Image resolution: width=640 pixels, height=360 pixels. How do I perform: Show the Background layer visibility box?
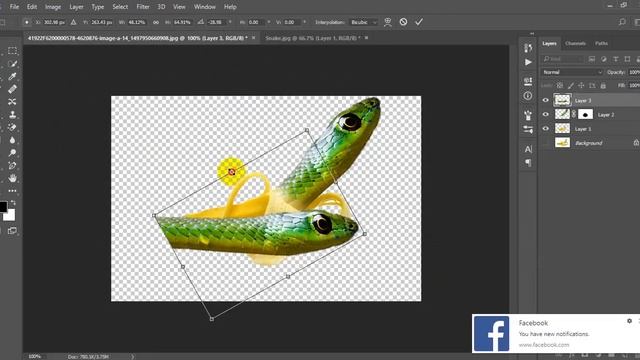[546, 143]
